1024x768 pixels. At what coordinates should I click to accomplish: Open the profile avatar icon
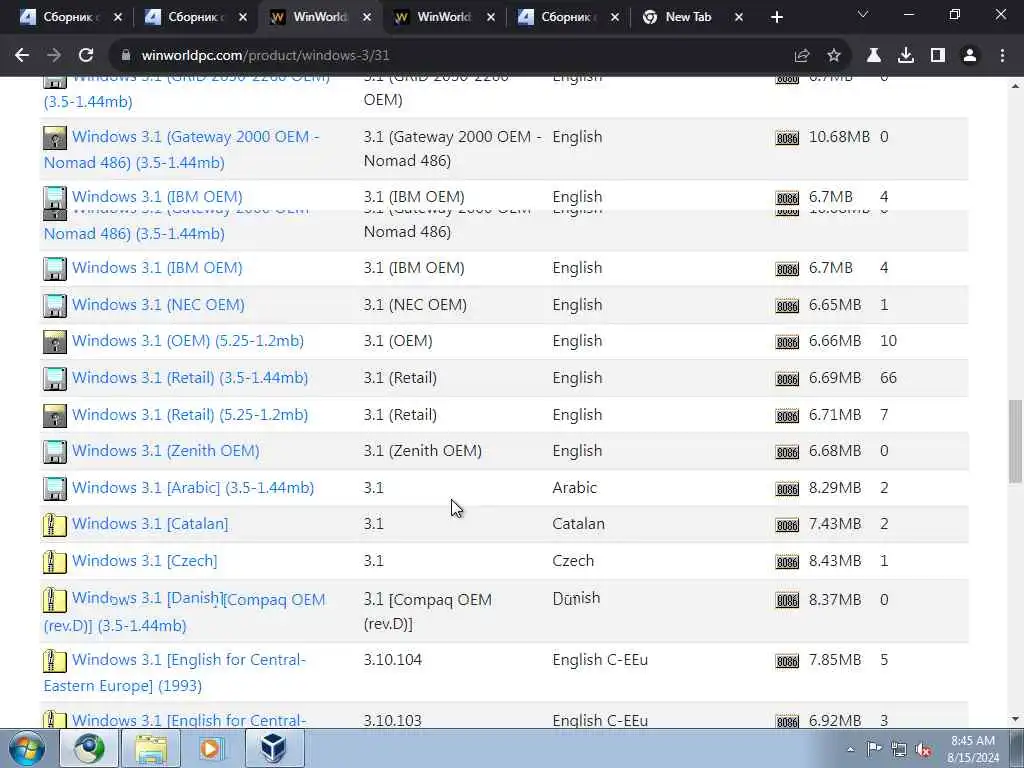point(970,56)
